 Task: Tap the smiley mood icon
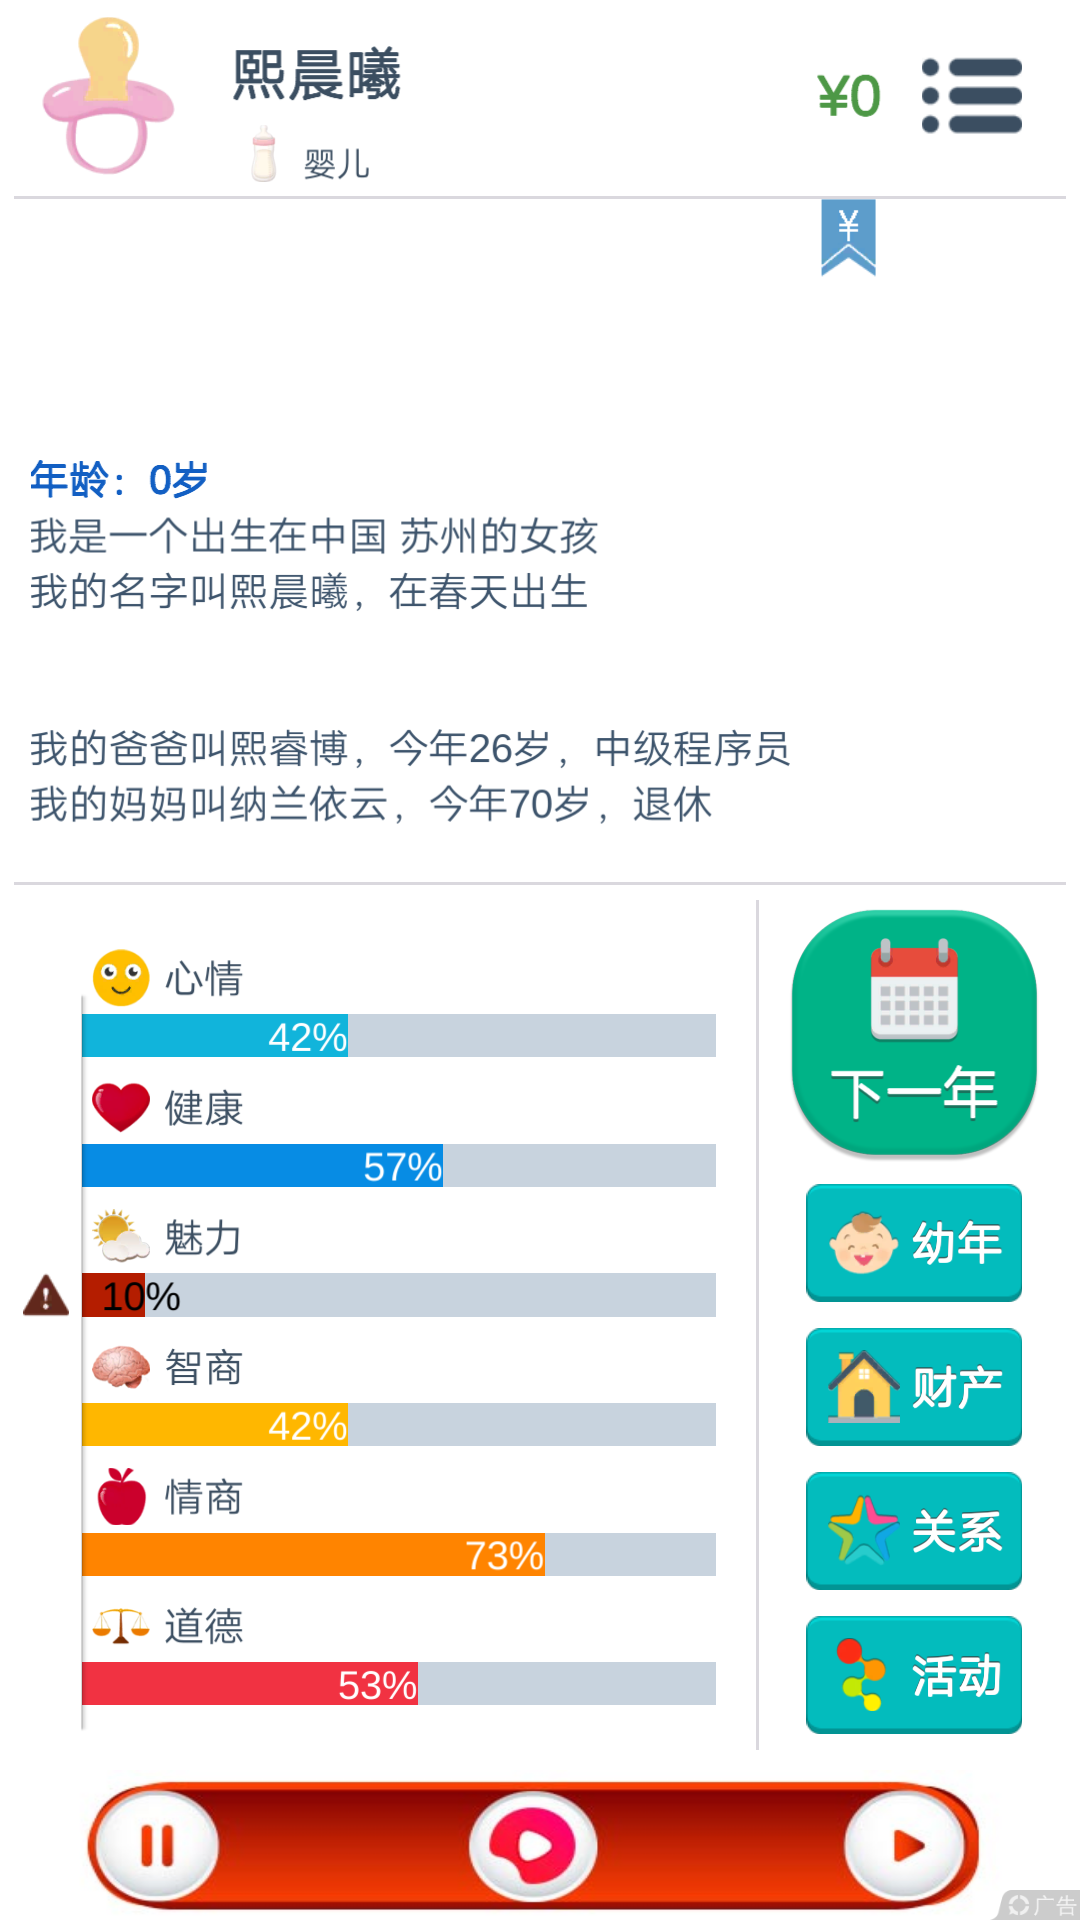[x=121, y=977]
